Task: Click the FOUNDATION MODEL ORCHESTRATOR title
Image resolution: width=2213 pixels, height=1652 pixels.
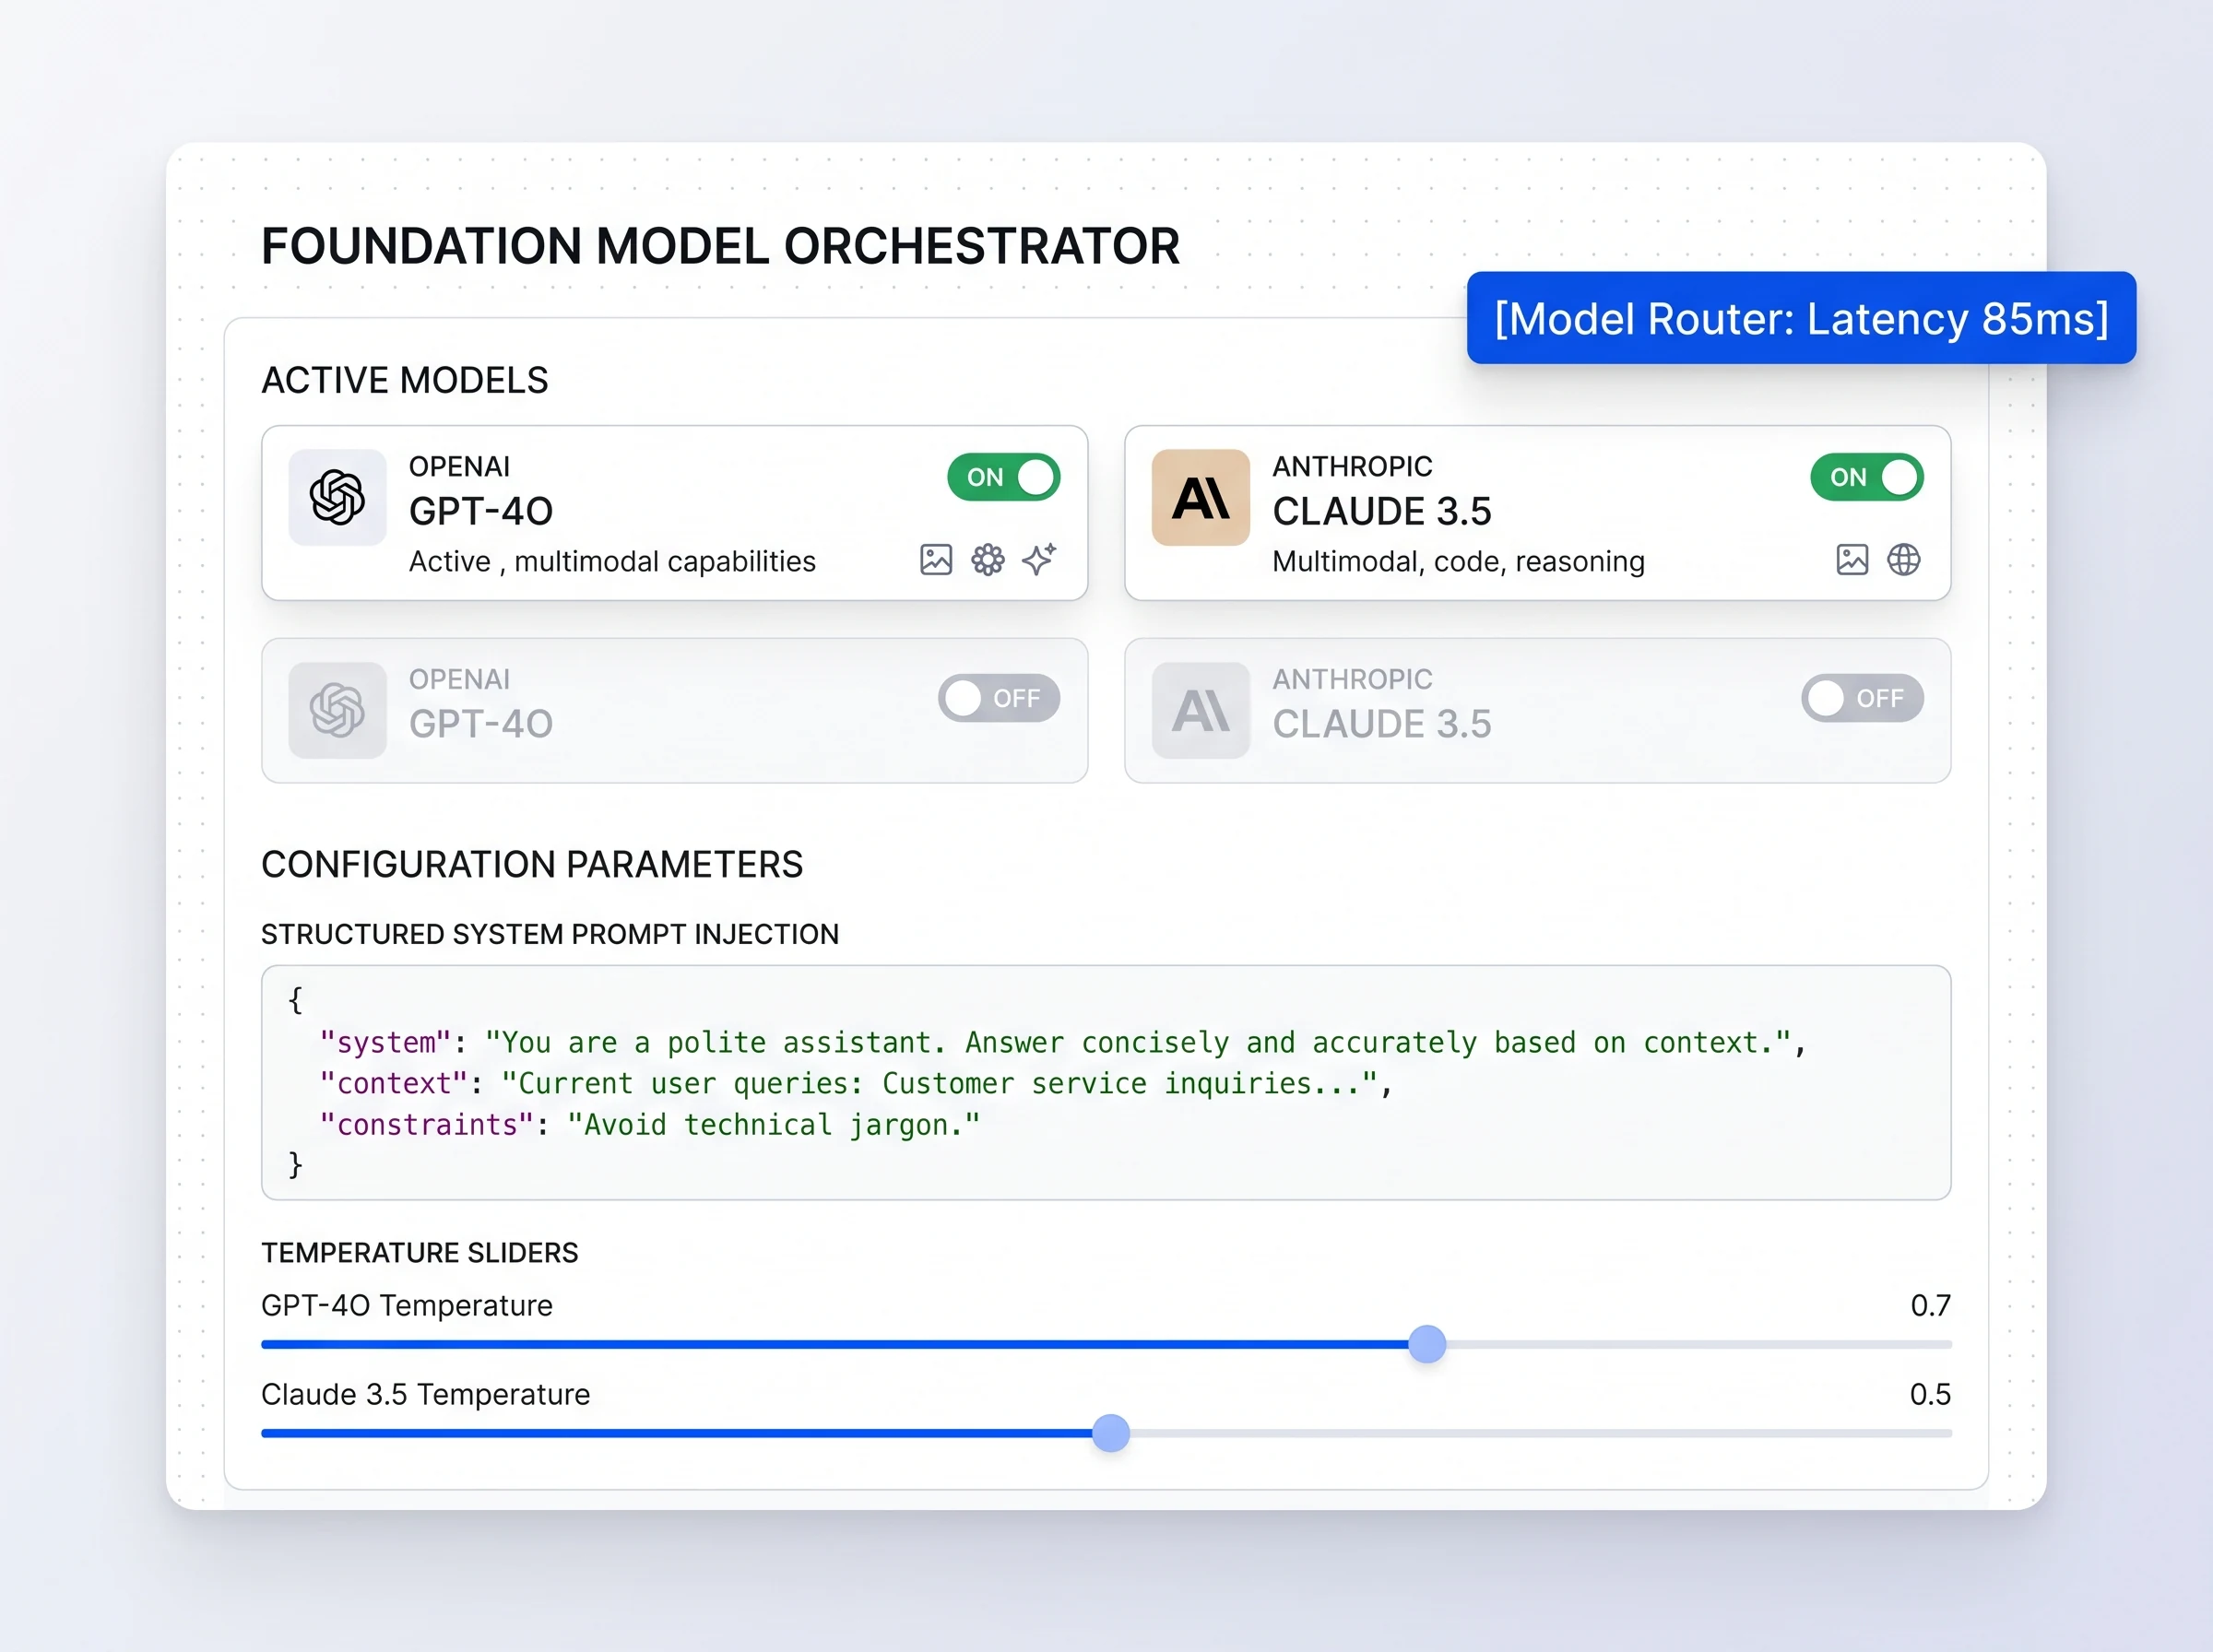Action: point(720,246)
